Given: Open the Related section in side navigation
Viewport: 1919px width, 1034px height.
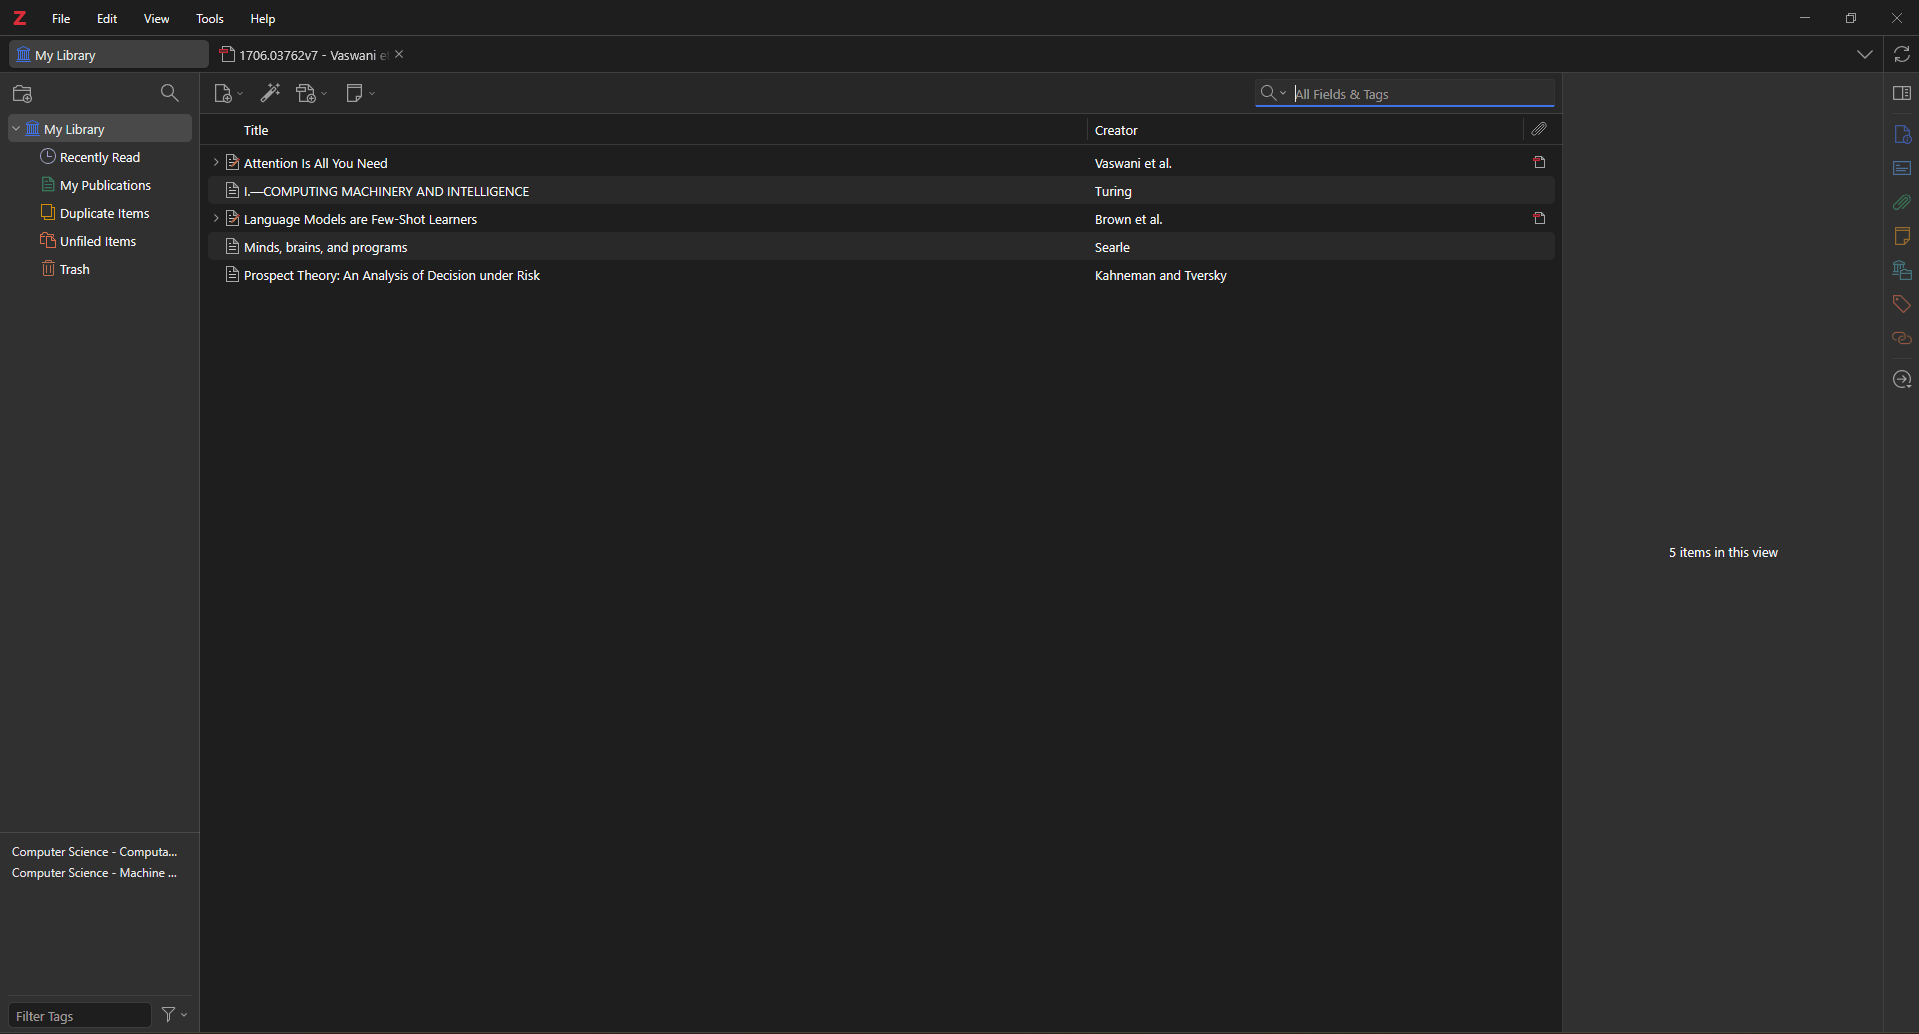Looking at the screenshot, I should tap(1902, 339).
